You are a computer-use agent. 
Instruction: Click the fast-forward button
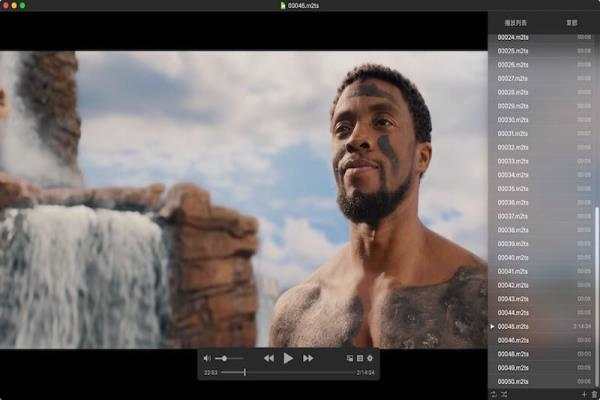click(x=308, y=358)
